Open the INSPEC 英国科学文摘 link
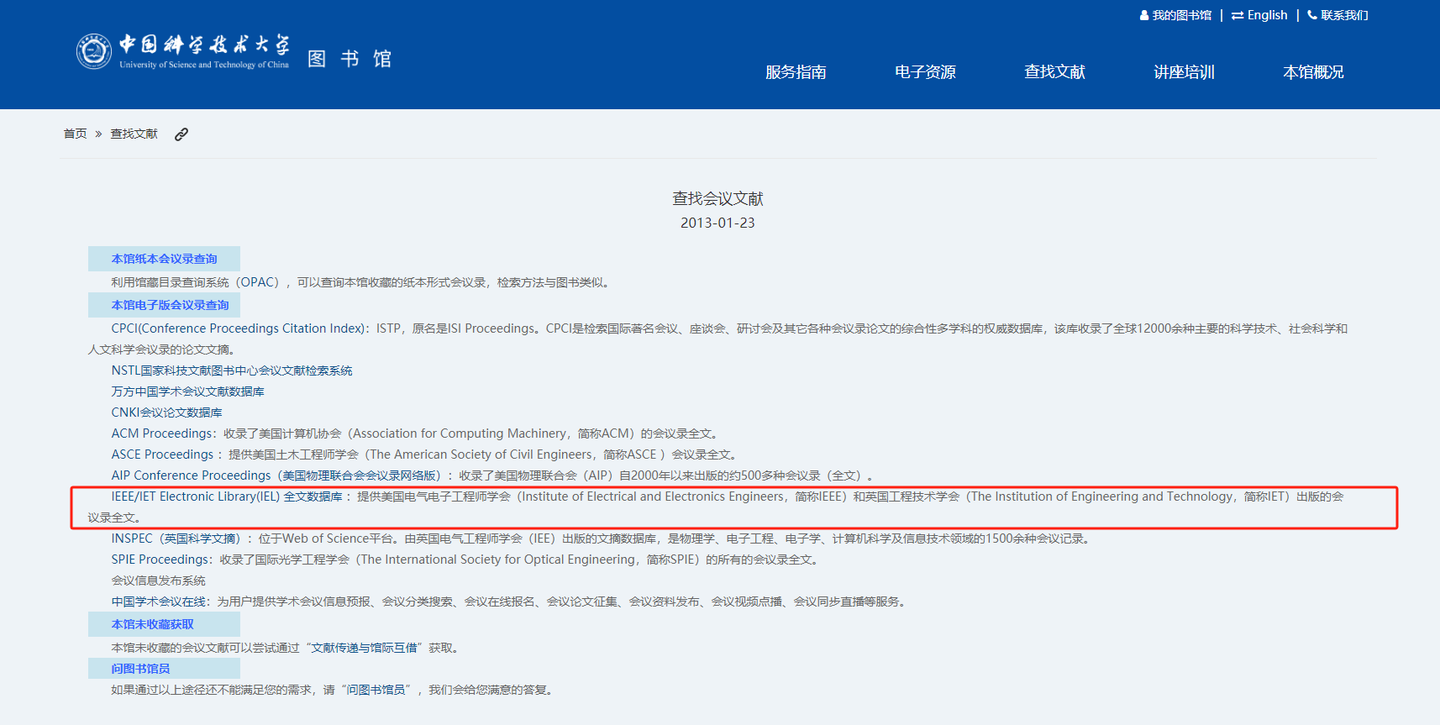Screen dimensions: 1440x725 click(177, 539)
